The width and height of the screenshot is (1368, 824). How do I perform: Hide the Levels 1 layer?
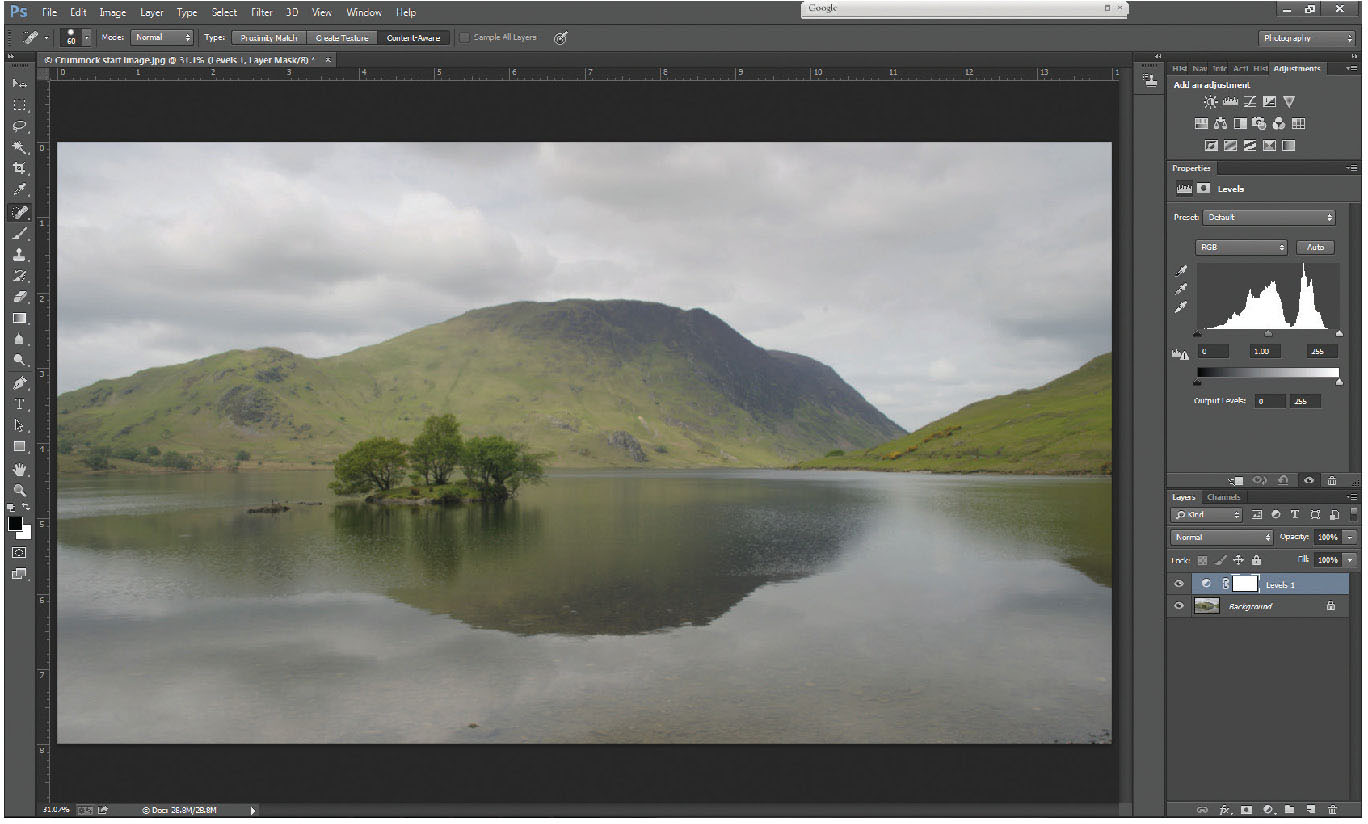click(1179, 584)
